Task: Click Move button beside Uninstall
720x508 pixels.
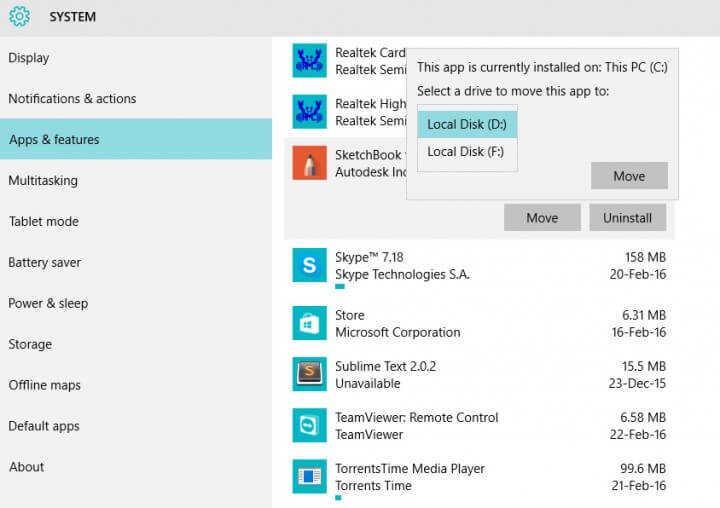Action: 542,218
